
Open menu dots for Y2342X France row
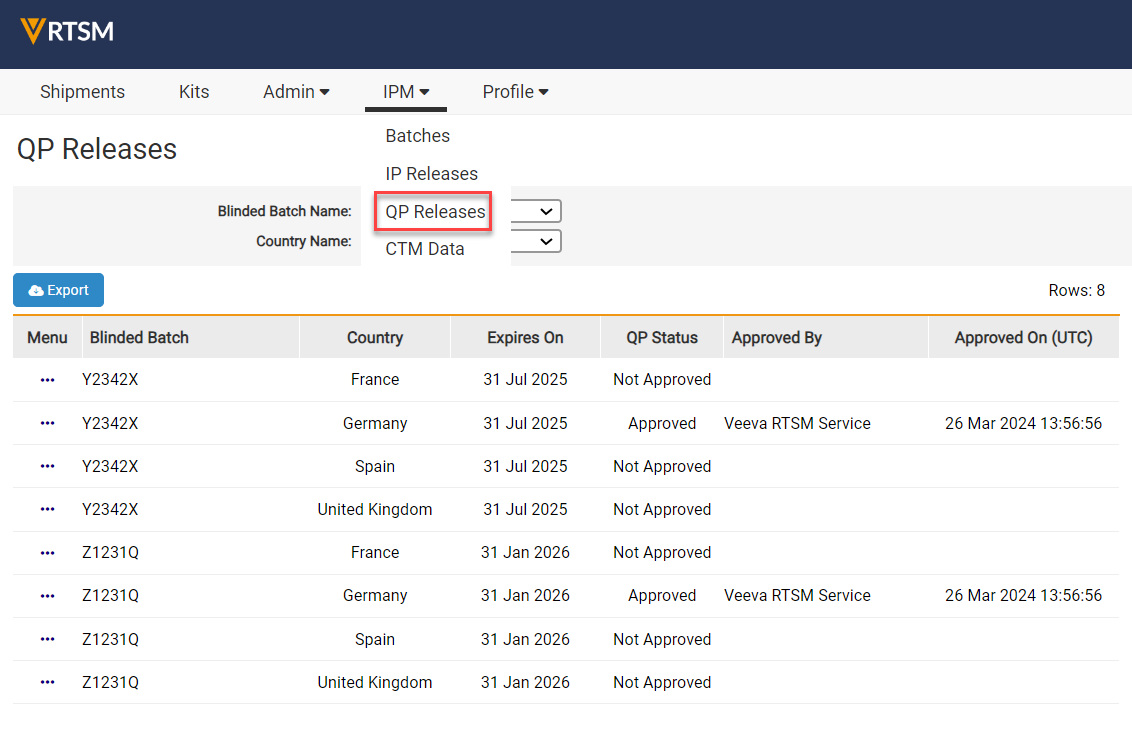[47, 380]
